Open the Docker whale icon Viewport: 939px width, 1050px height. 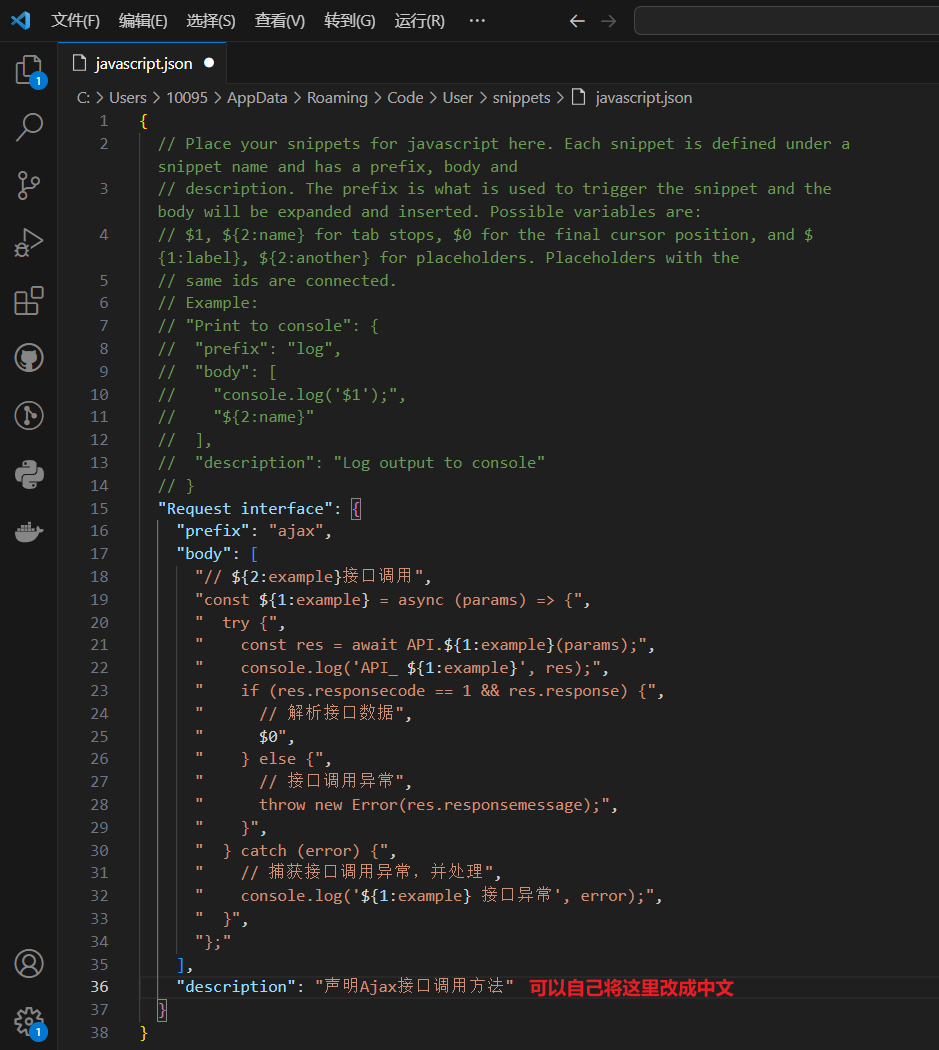(x=29, y=532)
